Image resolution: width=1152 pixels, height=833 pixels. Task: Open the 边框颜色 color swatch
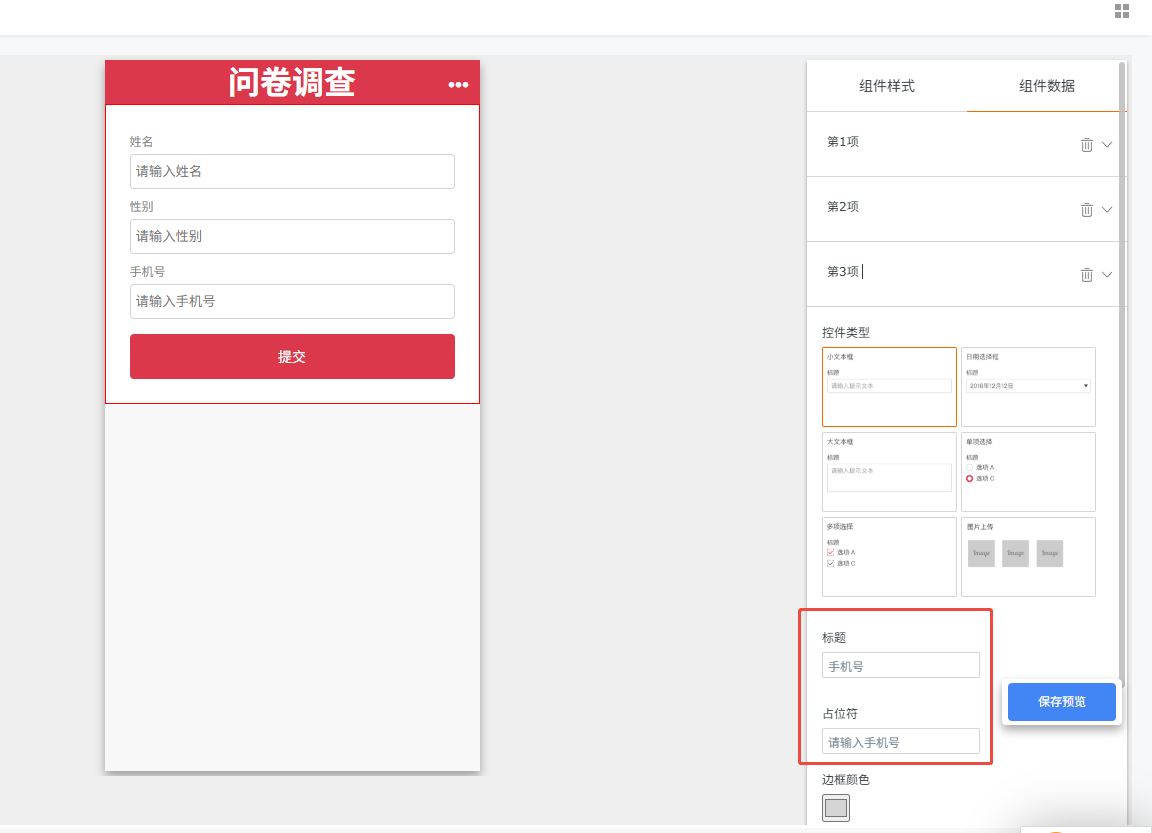tap(836, 808)
